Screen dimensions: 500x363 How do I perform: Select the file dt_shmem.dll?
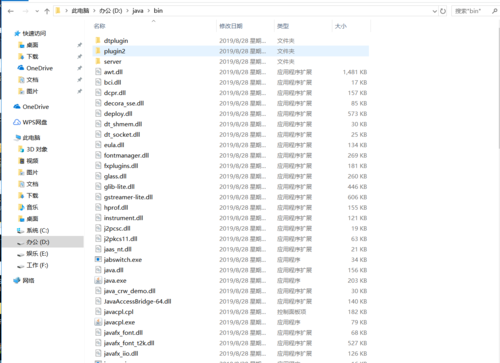pos(123,124)
